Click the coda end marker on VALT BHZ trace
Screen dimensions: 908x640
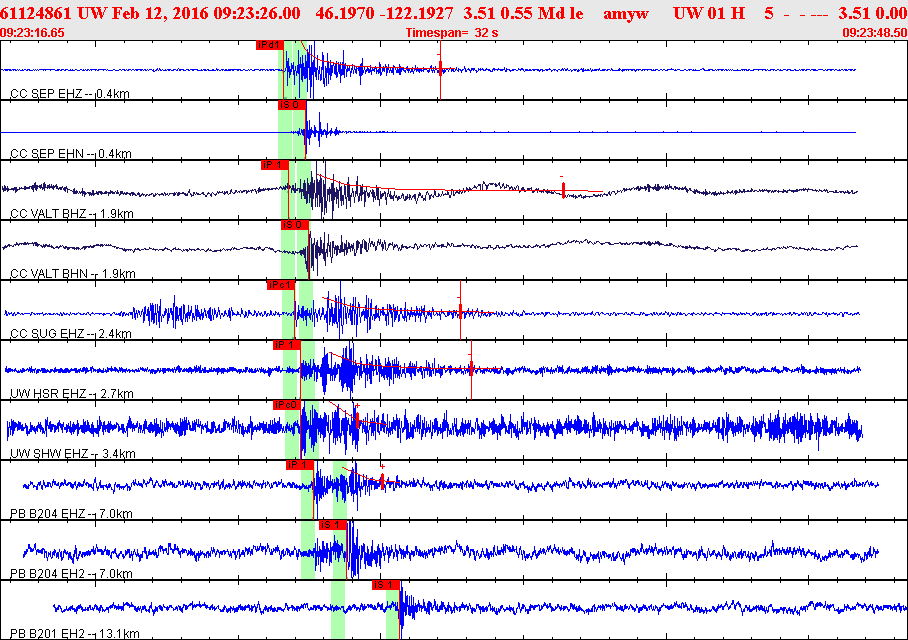[563, 189]
